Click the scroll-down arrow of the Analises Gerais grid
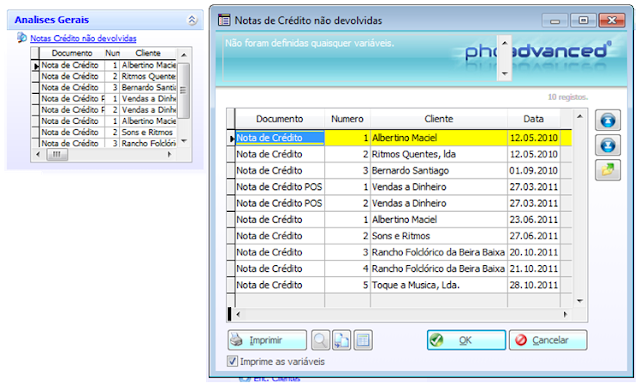 [x=184, y=140]
